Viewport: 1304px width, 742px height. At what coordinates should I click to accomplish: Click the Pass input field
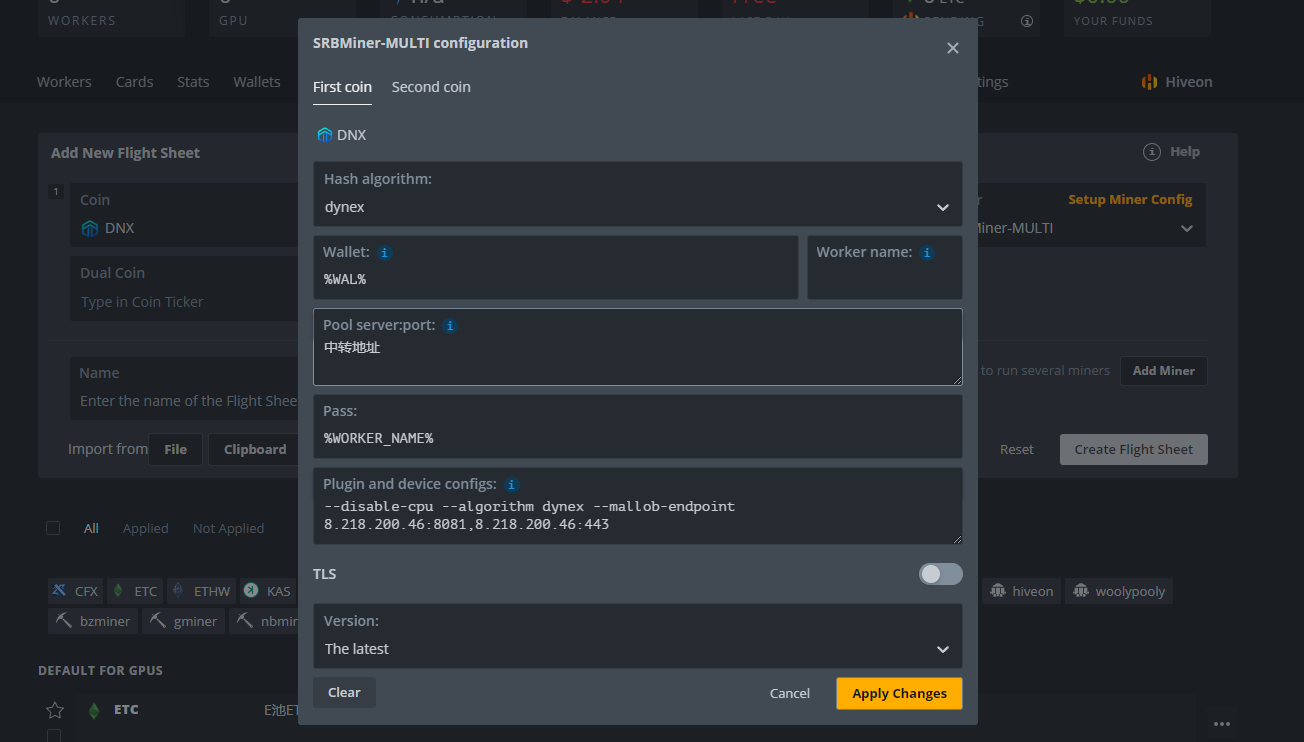(x=638, y=426)
